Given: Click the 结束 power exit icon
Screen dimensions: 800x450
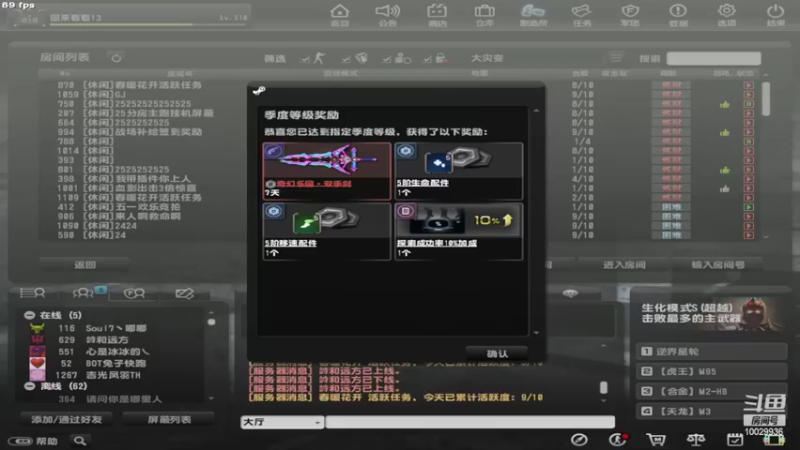Looking at the screenshot, I should [776, 15].
